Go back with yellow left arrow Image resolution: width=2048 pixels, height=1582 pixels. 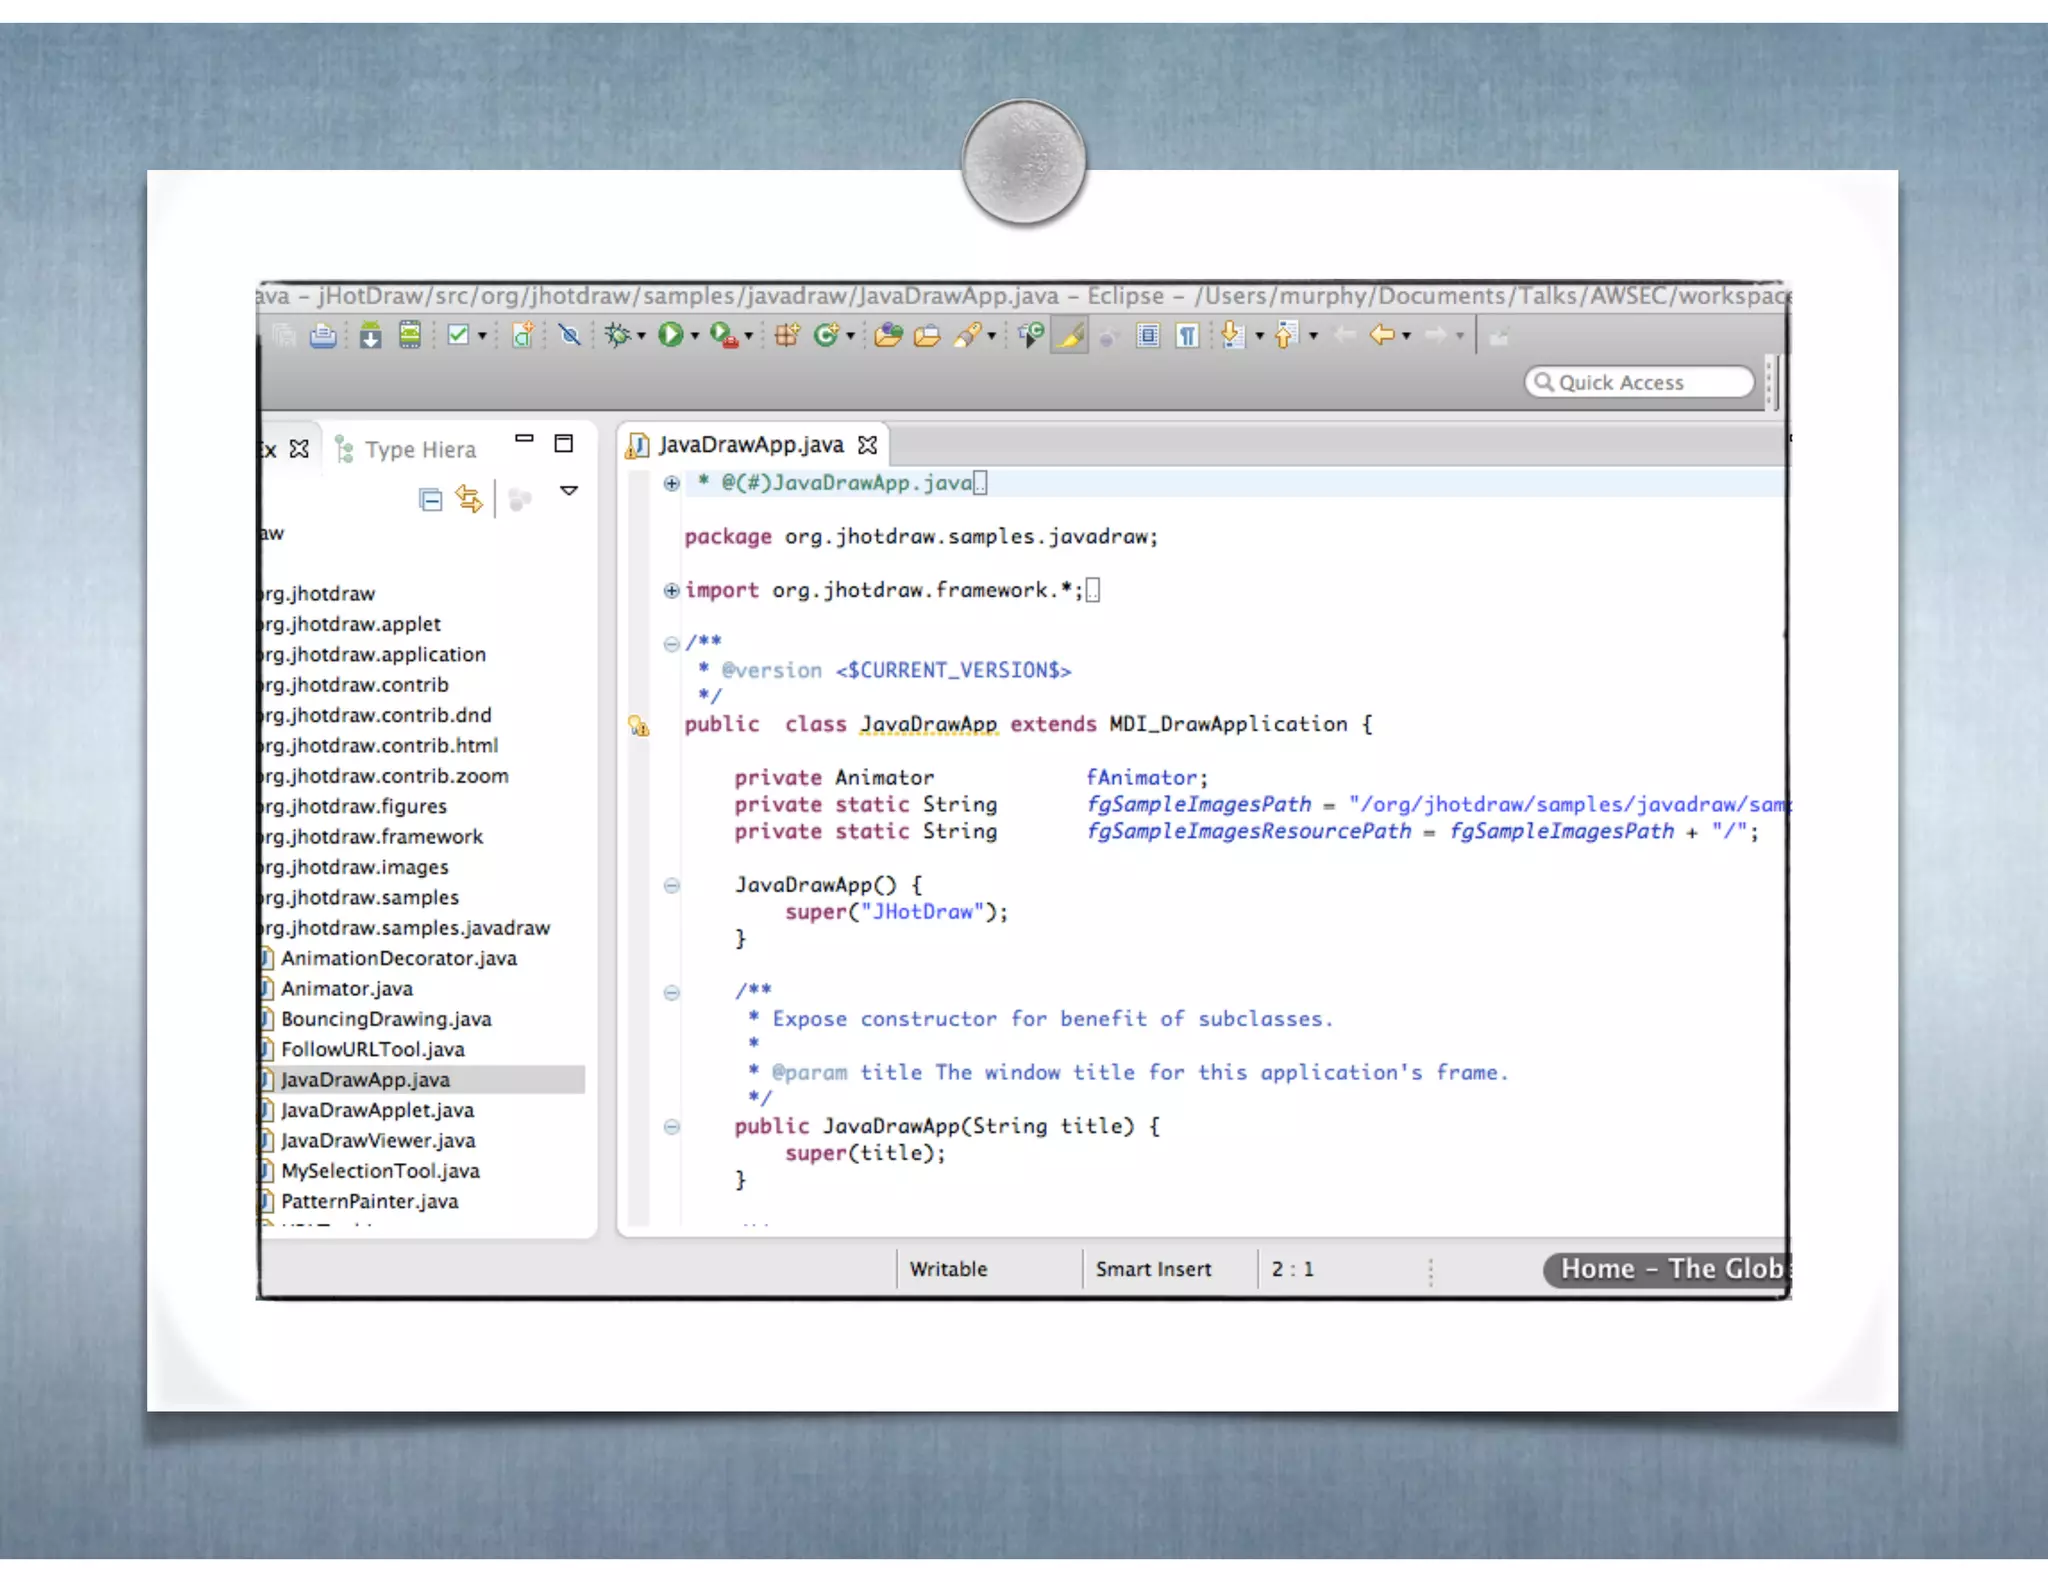(x=1382, y=335)
